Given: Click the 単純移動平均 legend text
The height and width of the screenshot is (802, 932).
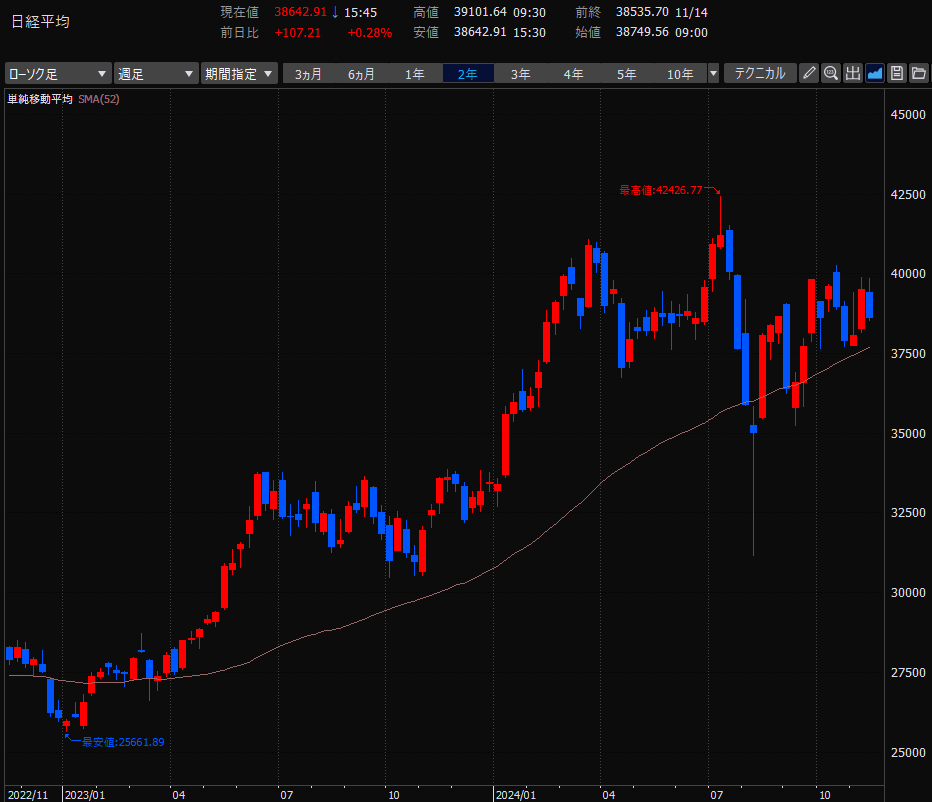Looking at the screenshot, I should 40,99.
